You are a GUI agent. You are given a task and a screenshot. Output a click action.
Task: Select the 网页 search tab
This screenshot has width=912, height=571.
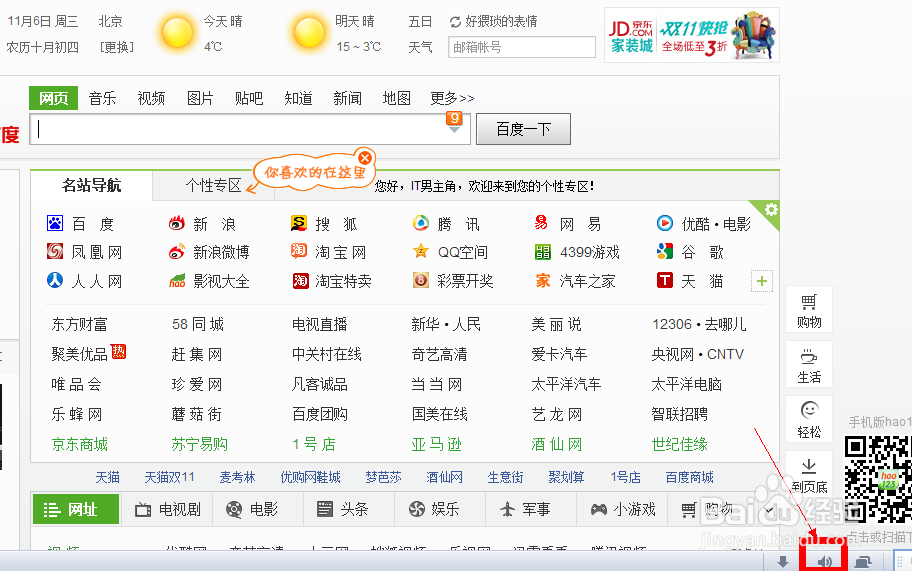pos(54,98)
